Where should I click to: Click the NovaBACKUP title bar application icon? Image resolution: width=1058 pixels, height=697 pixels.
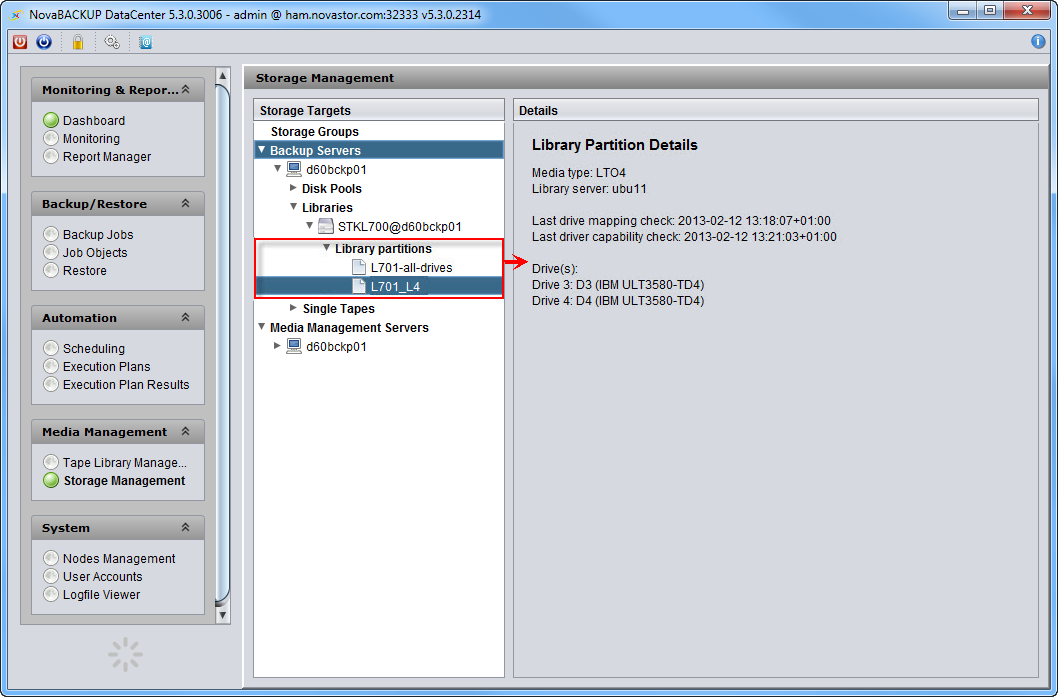click(17, 14)
